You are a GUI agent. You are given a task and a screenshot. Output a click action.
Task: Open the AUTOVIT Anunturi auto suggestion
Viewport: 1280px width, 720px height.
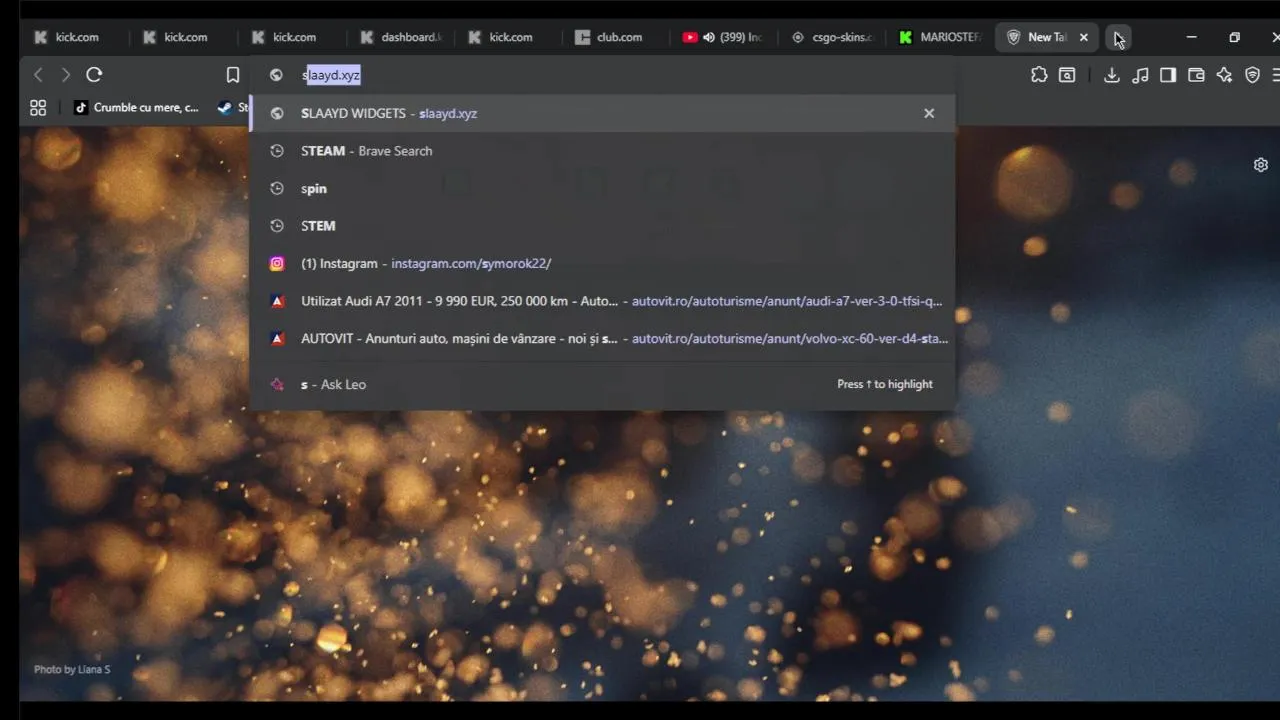[x=603, y=338]
